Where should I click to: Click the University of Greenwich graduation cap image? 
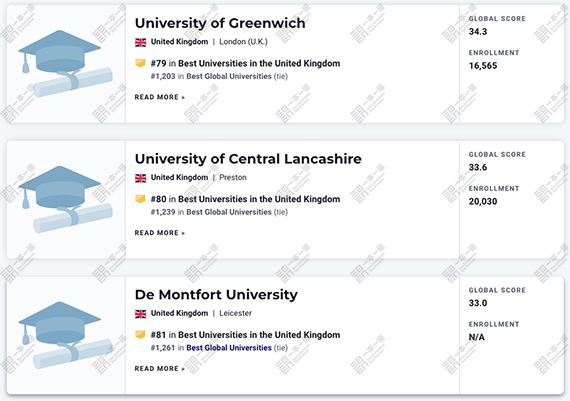tap(65, 64)
